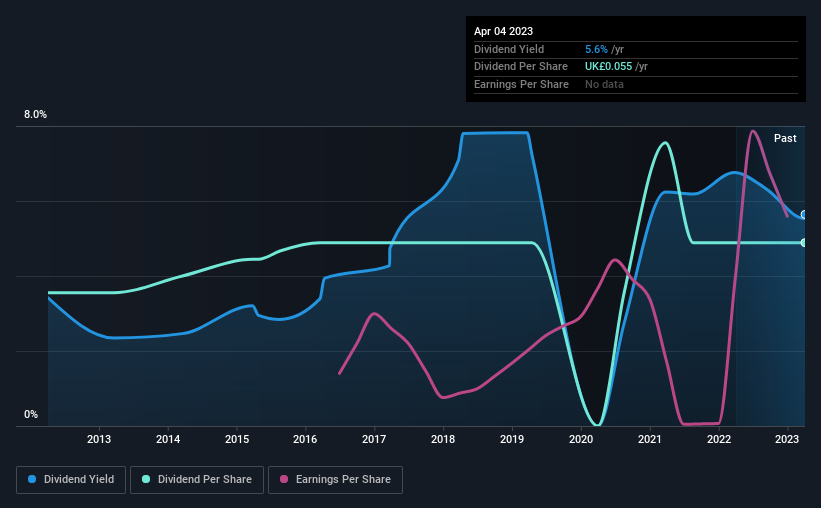This screenshot has height=508, width=821.
Task: Click the 5.6% dividend yield value in tooltip
Action: click(x=596, y=49)
